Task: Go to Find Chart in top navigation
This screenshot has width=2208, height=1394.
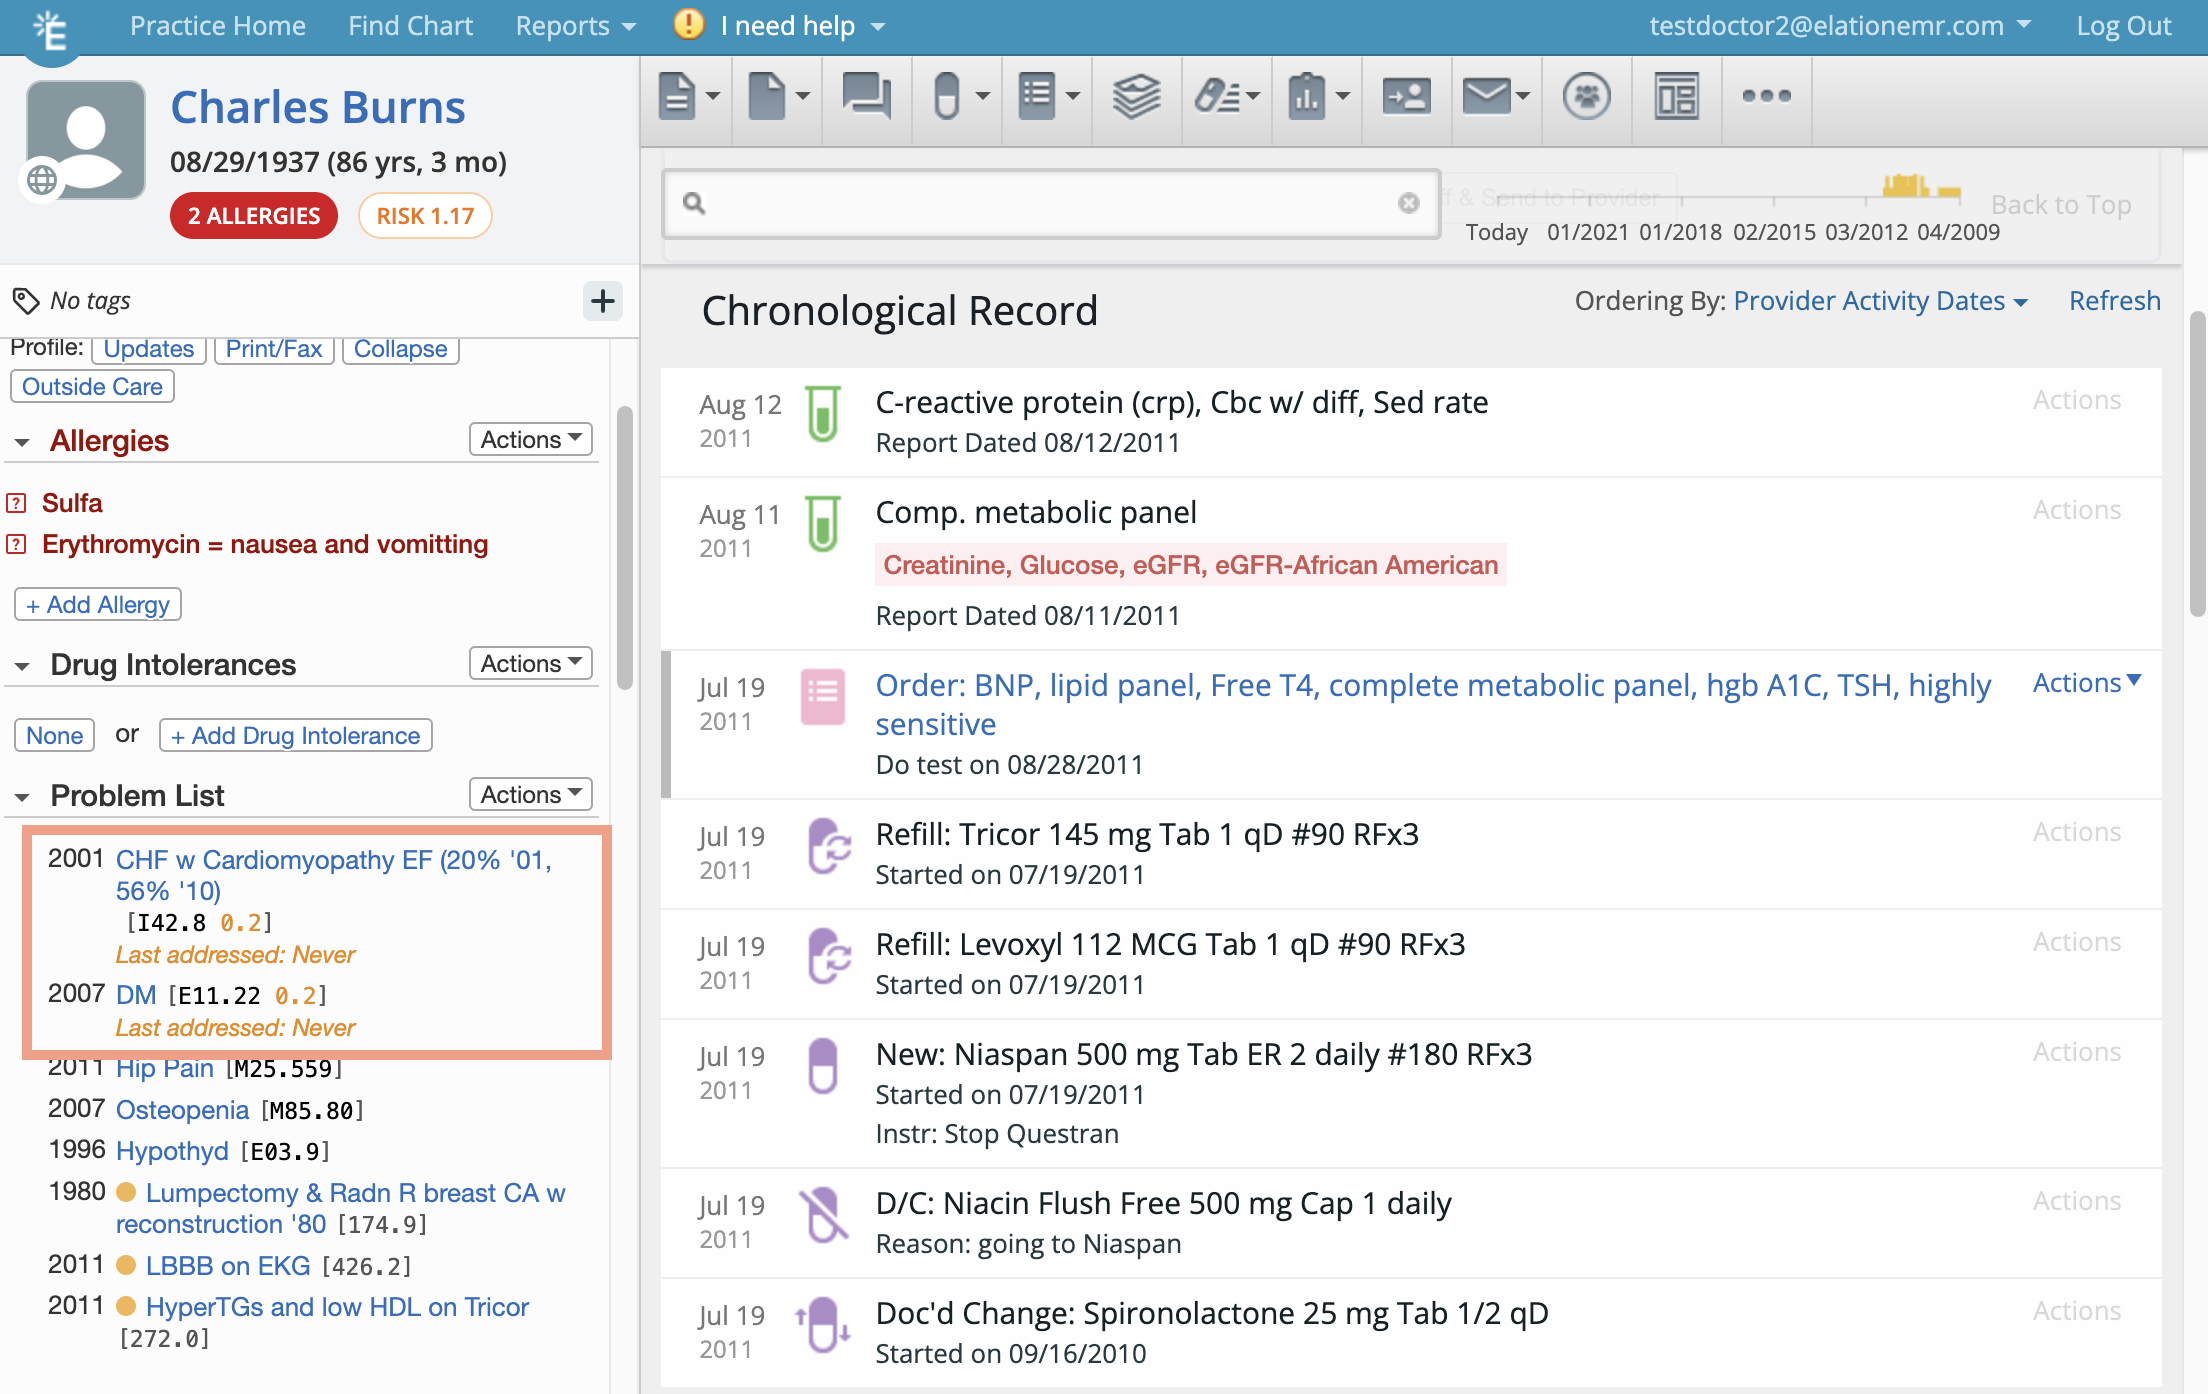Action: click(x=410, y=26)
